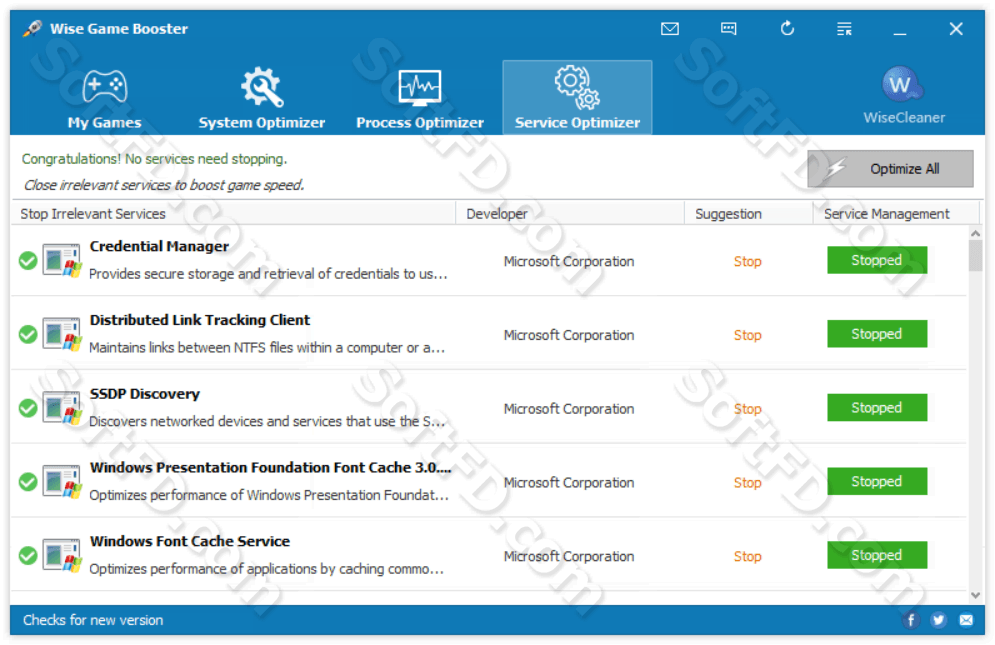Click Stop suggestion for Windows Font Cache Service
The image size is (995, 645).
[x=748, y=556]
